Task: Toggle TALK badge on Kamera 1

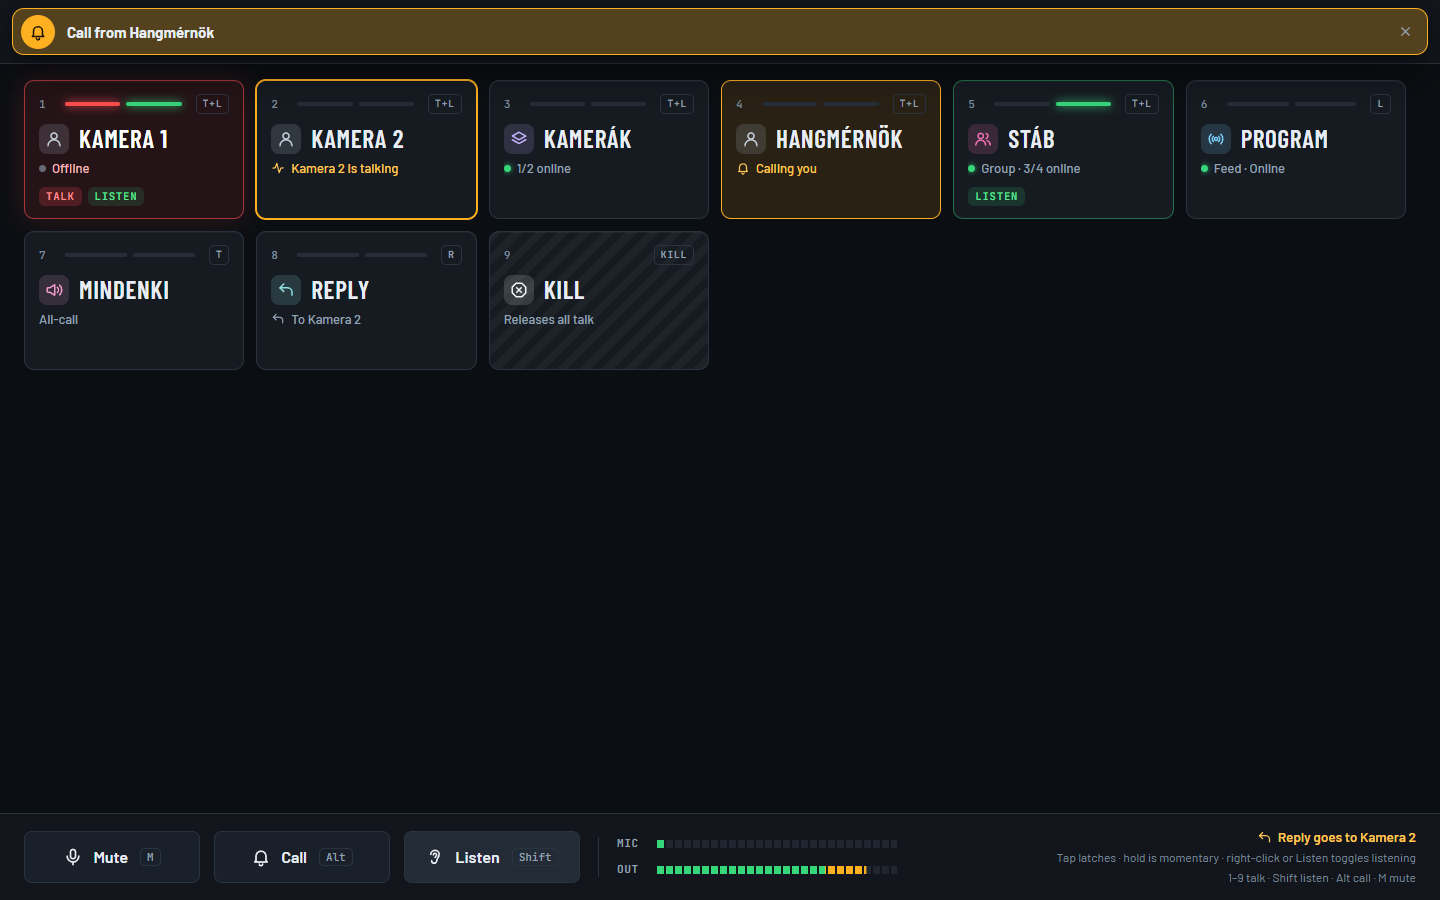Action: (60, 196)
